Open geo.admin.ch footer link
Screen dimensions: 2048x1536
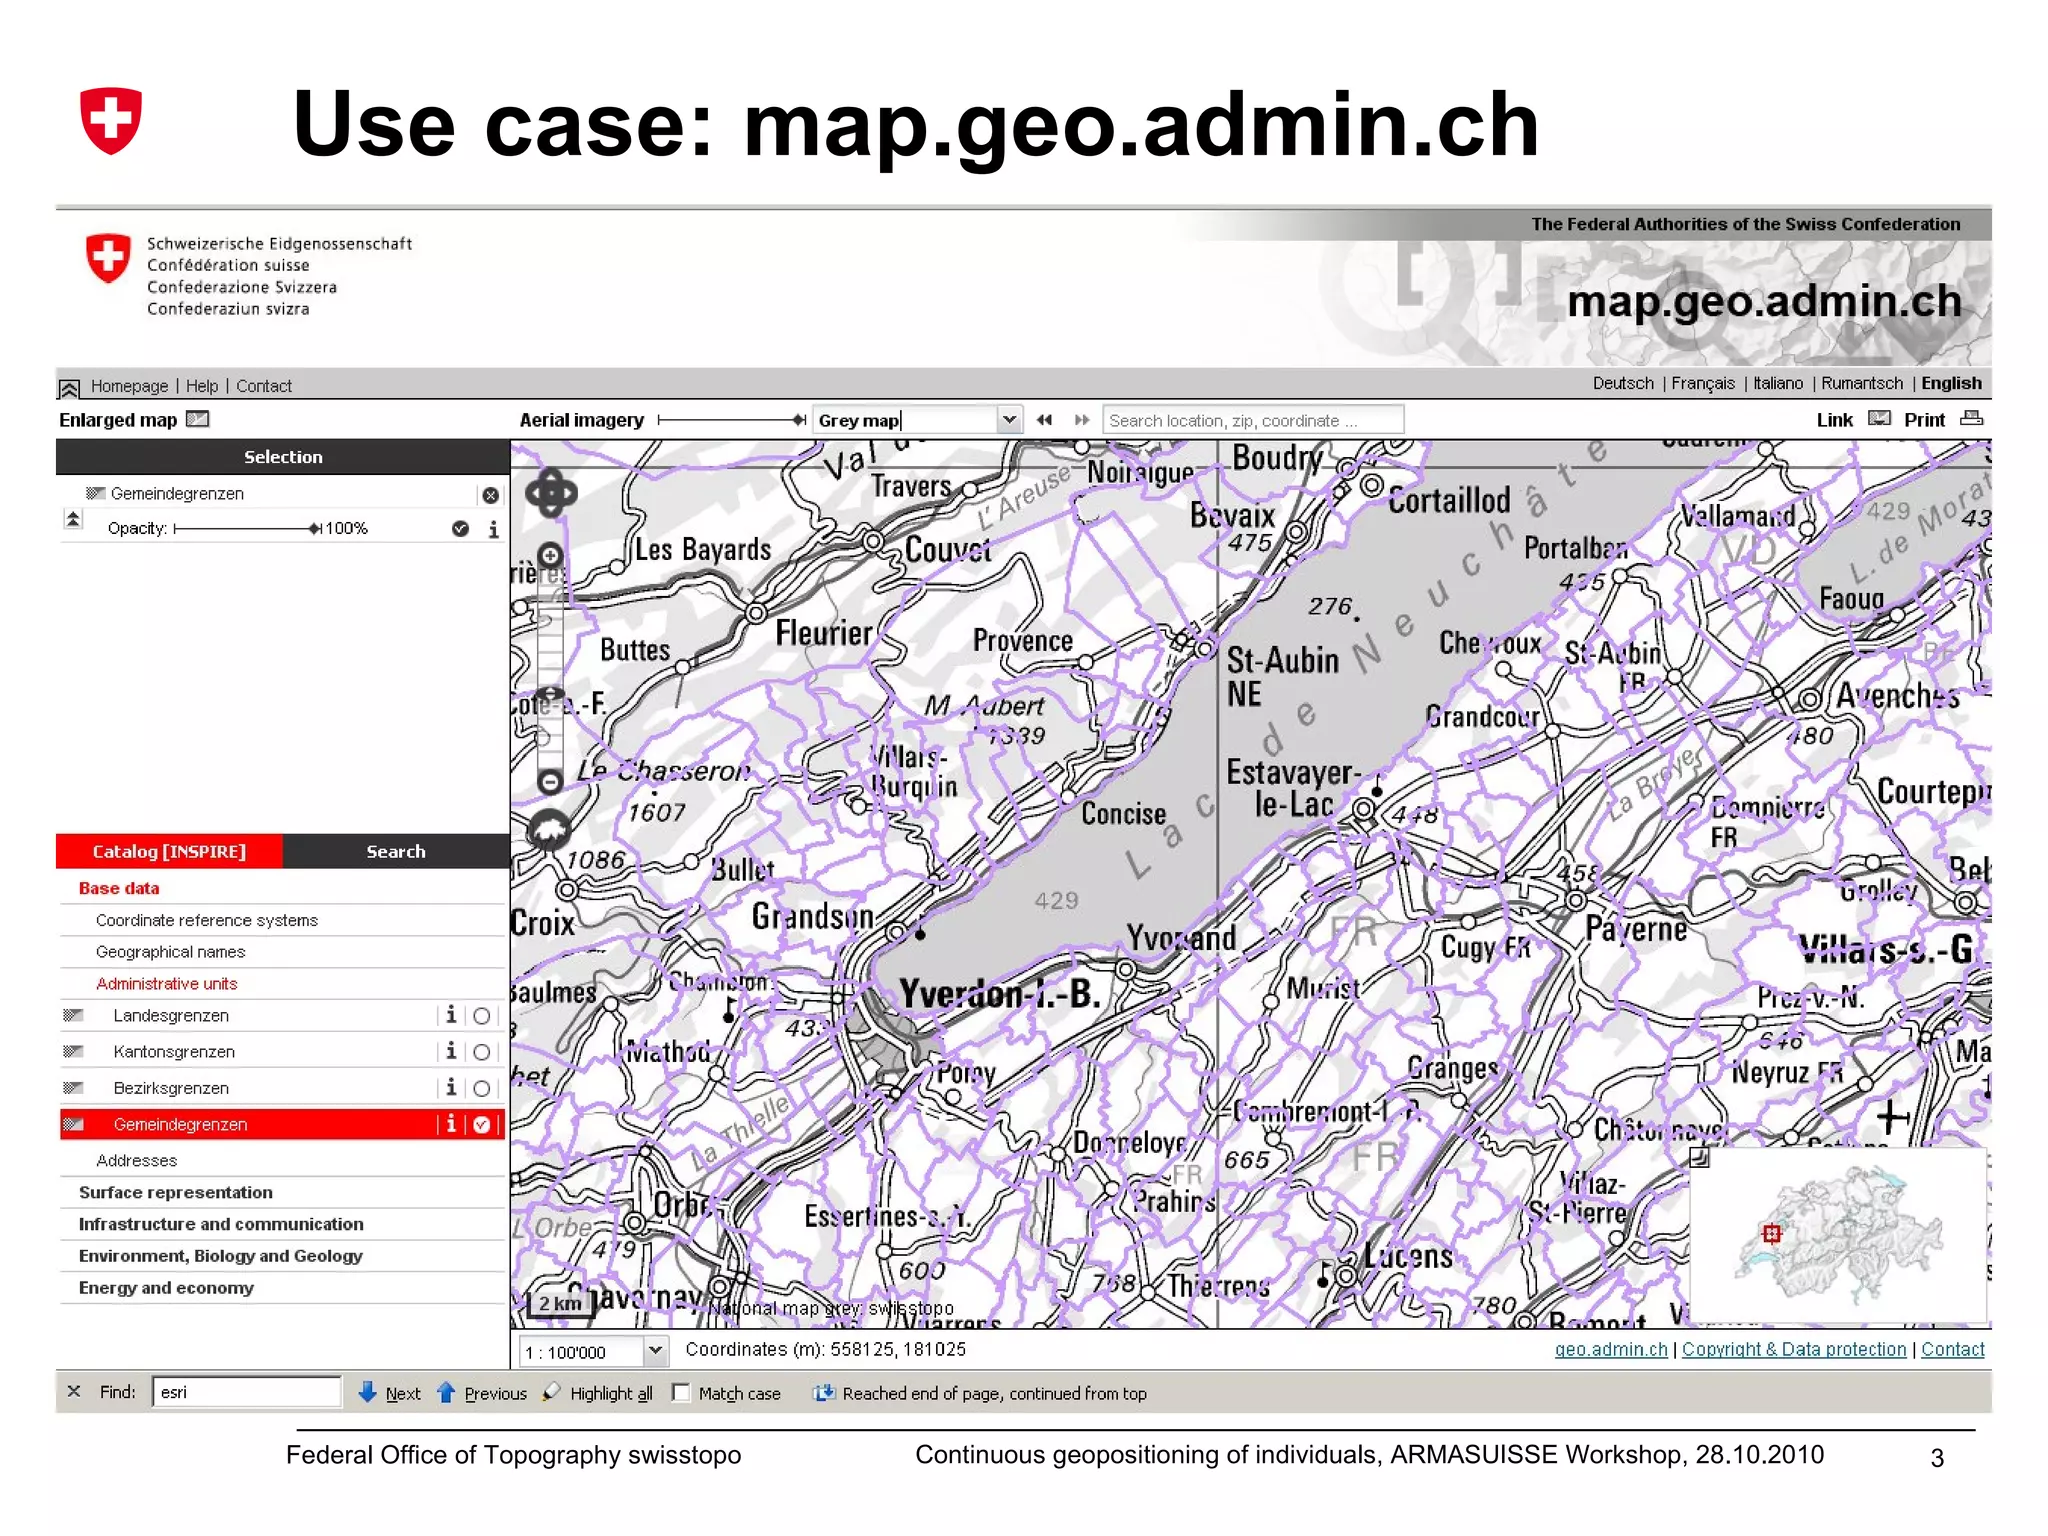(x=1611, y=1349)
